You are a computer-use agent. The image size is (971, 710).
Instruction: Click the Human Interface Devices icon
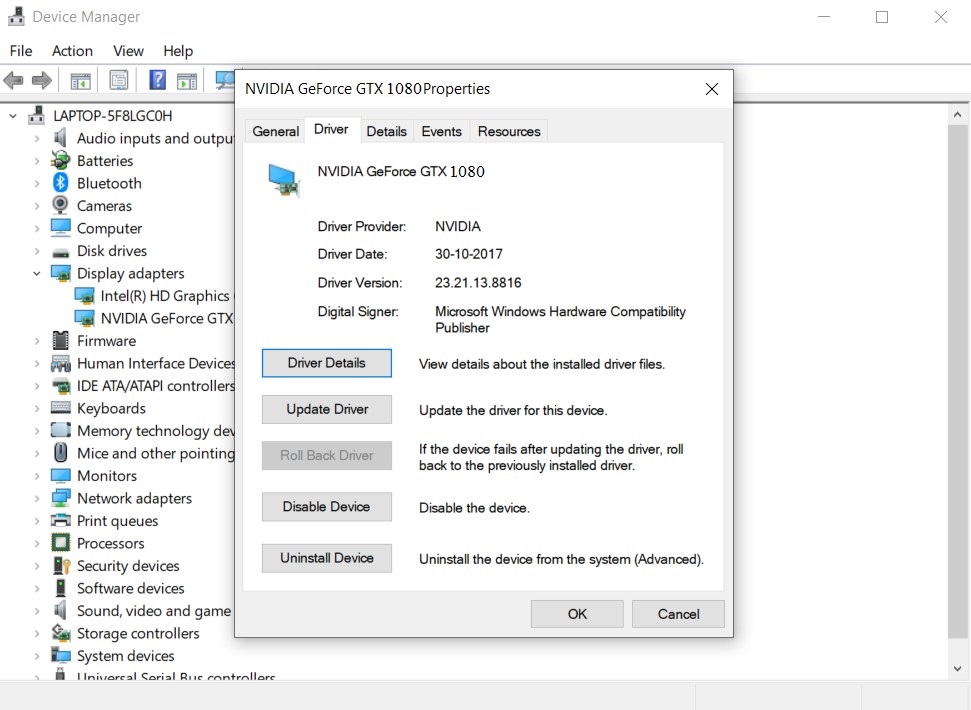(61, 363)
